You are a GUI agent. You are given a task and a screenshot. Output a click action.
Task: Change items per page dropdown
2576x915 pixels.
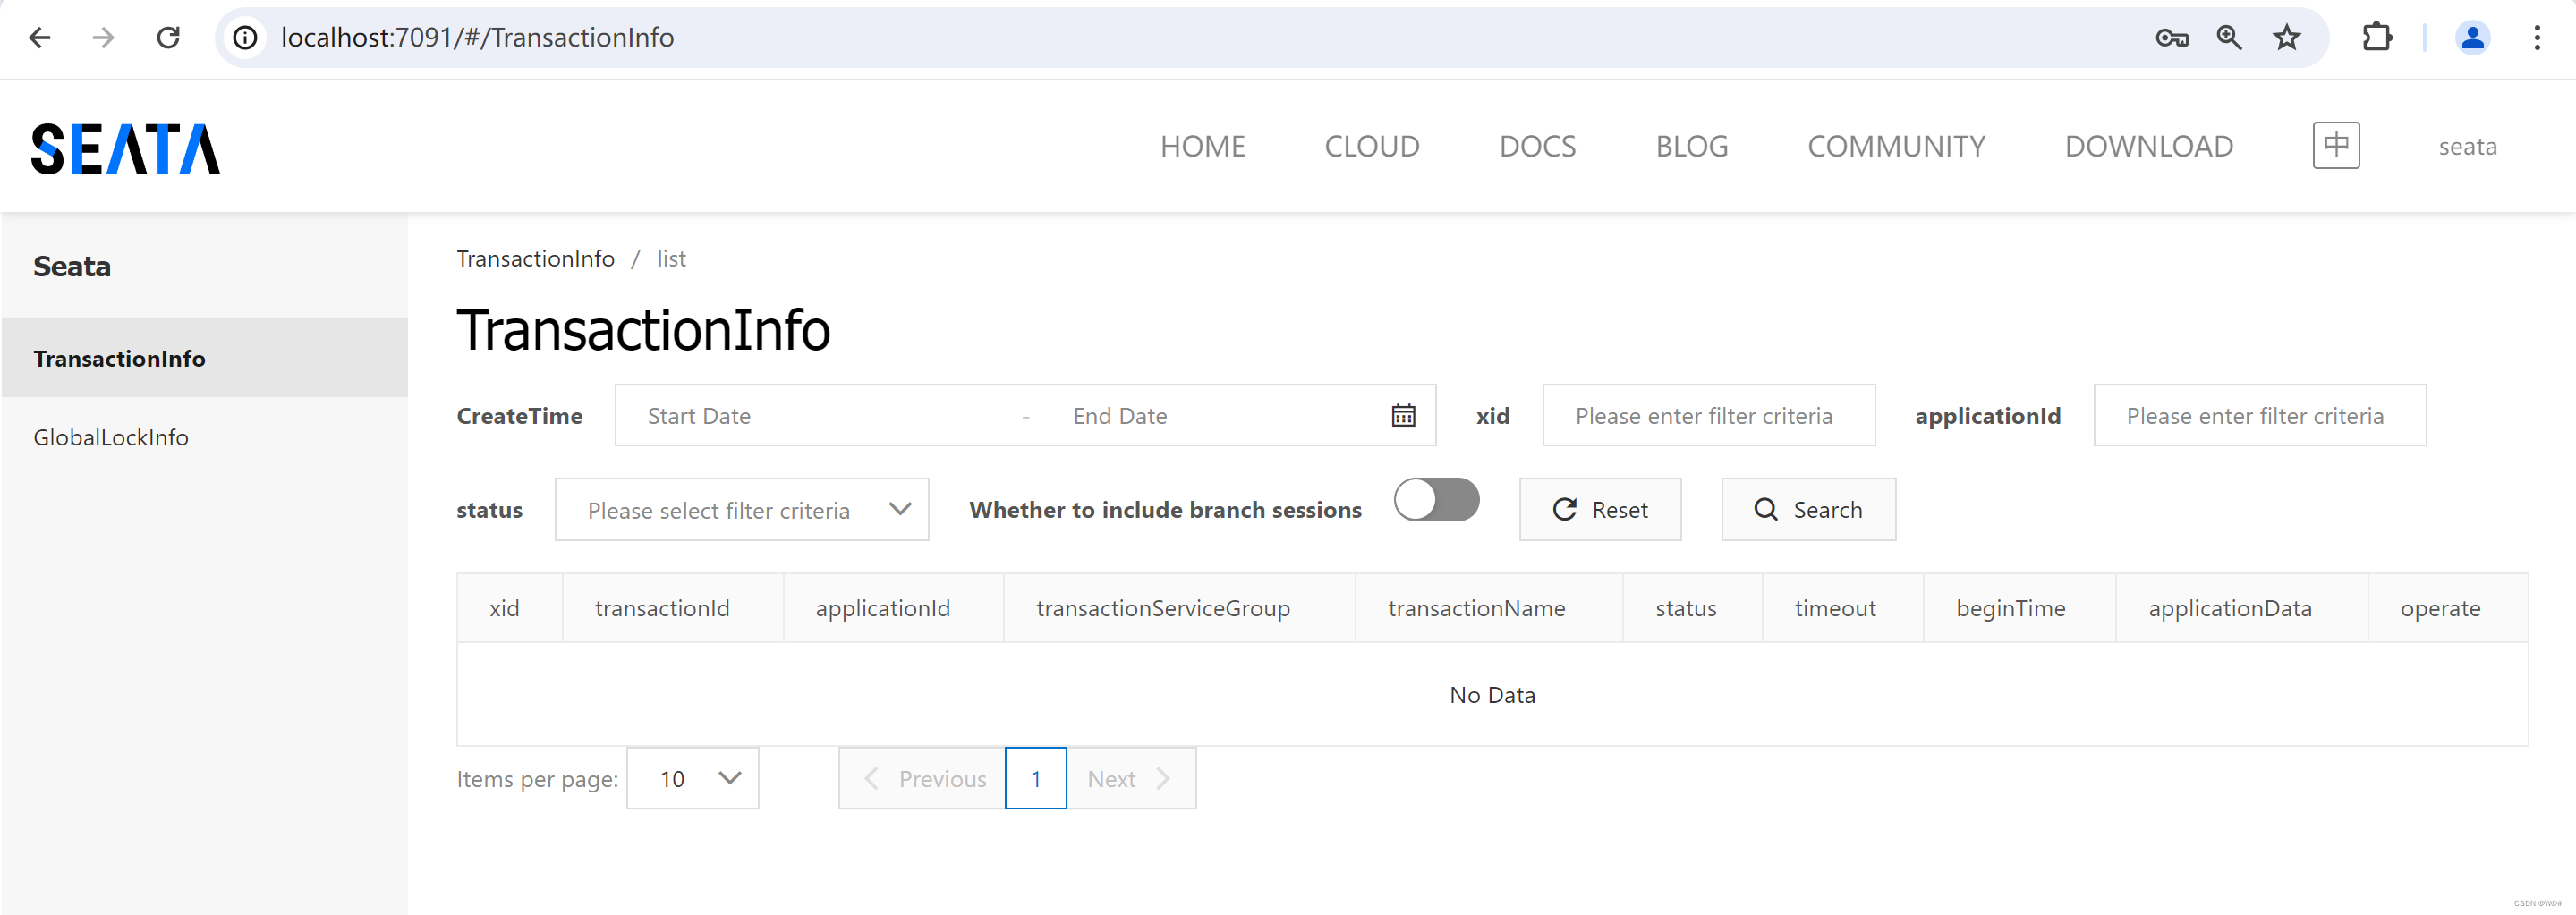pos(692,779)
